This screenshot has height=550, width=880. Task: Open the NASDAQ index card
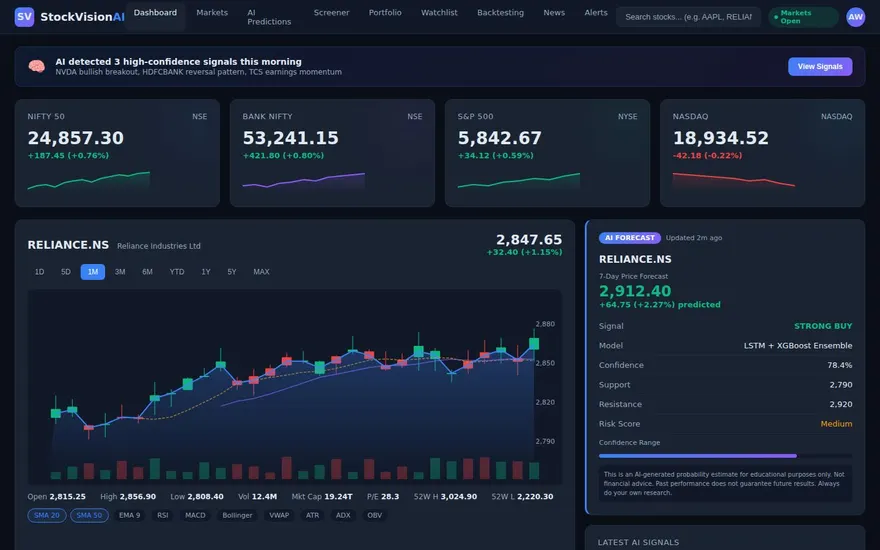click(x=763, y=153)
